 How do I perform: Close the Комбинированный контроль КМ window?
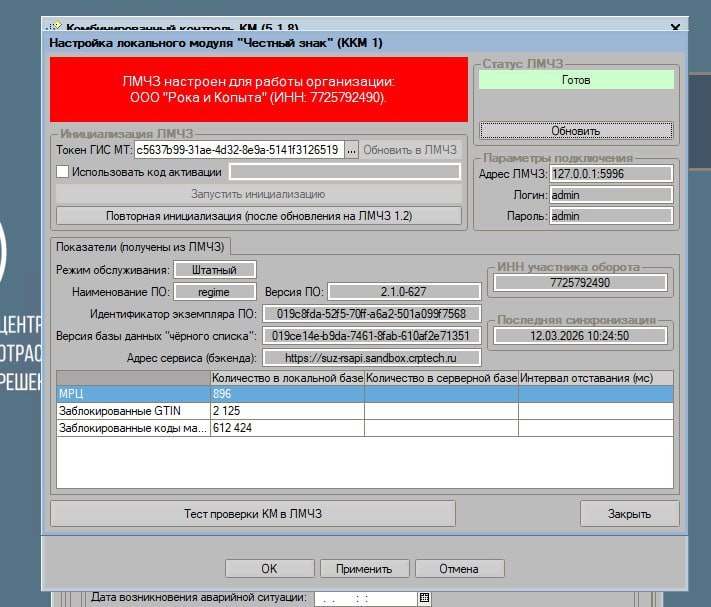675,27
